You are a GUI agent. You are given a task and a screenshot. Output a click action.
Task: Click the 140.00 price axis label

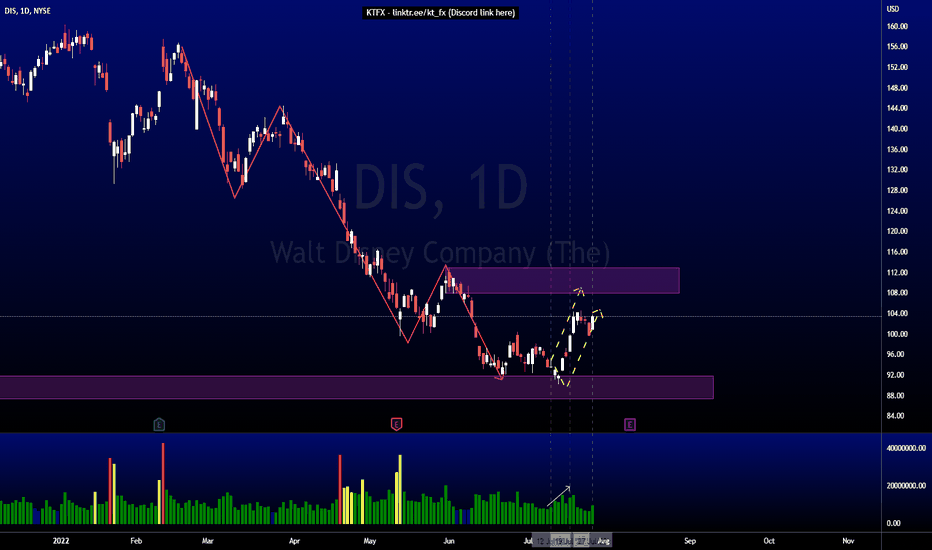point(897,128)
